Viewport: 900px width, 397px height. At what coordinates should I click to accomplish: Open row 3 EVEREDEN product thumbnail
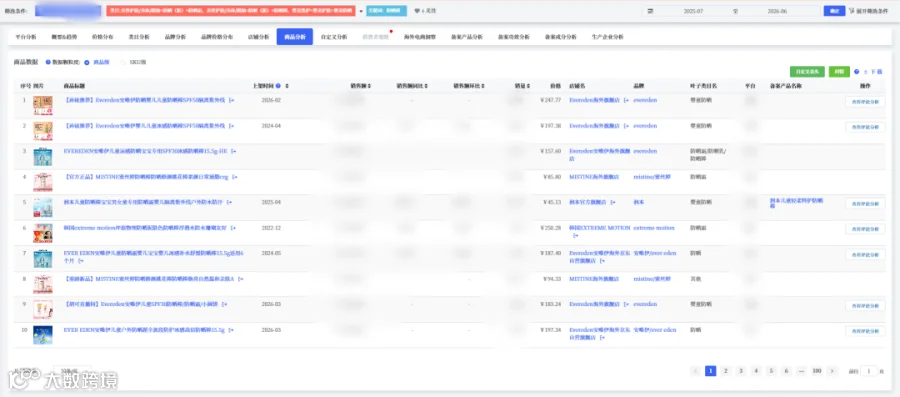click(43, 157)
